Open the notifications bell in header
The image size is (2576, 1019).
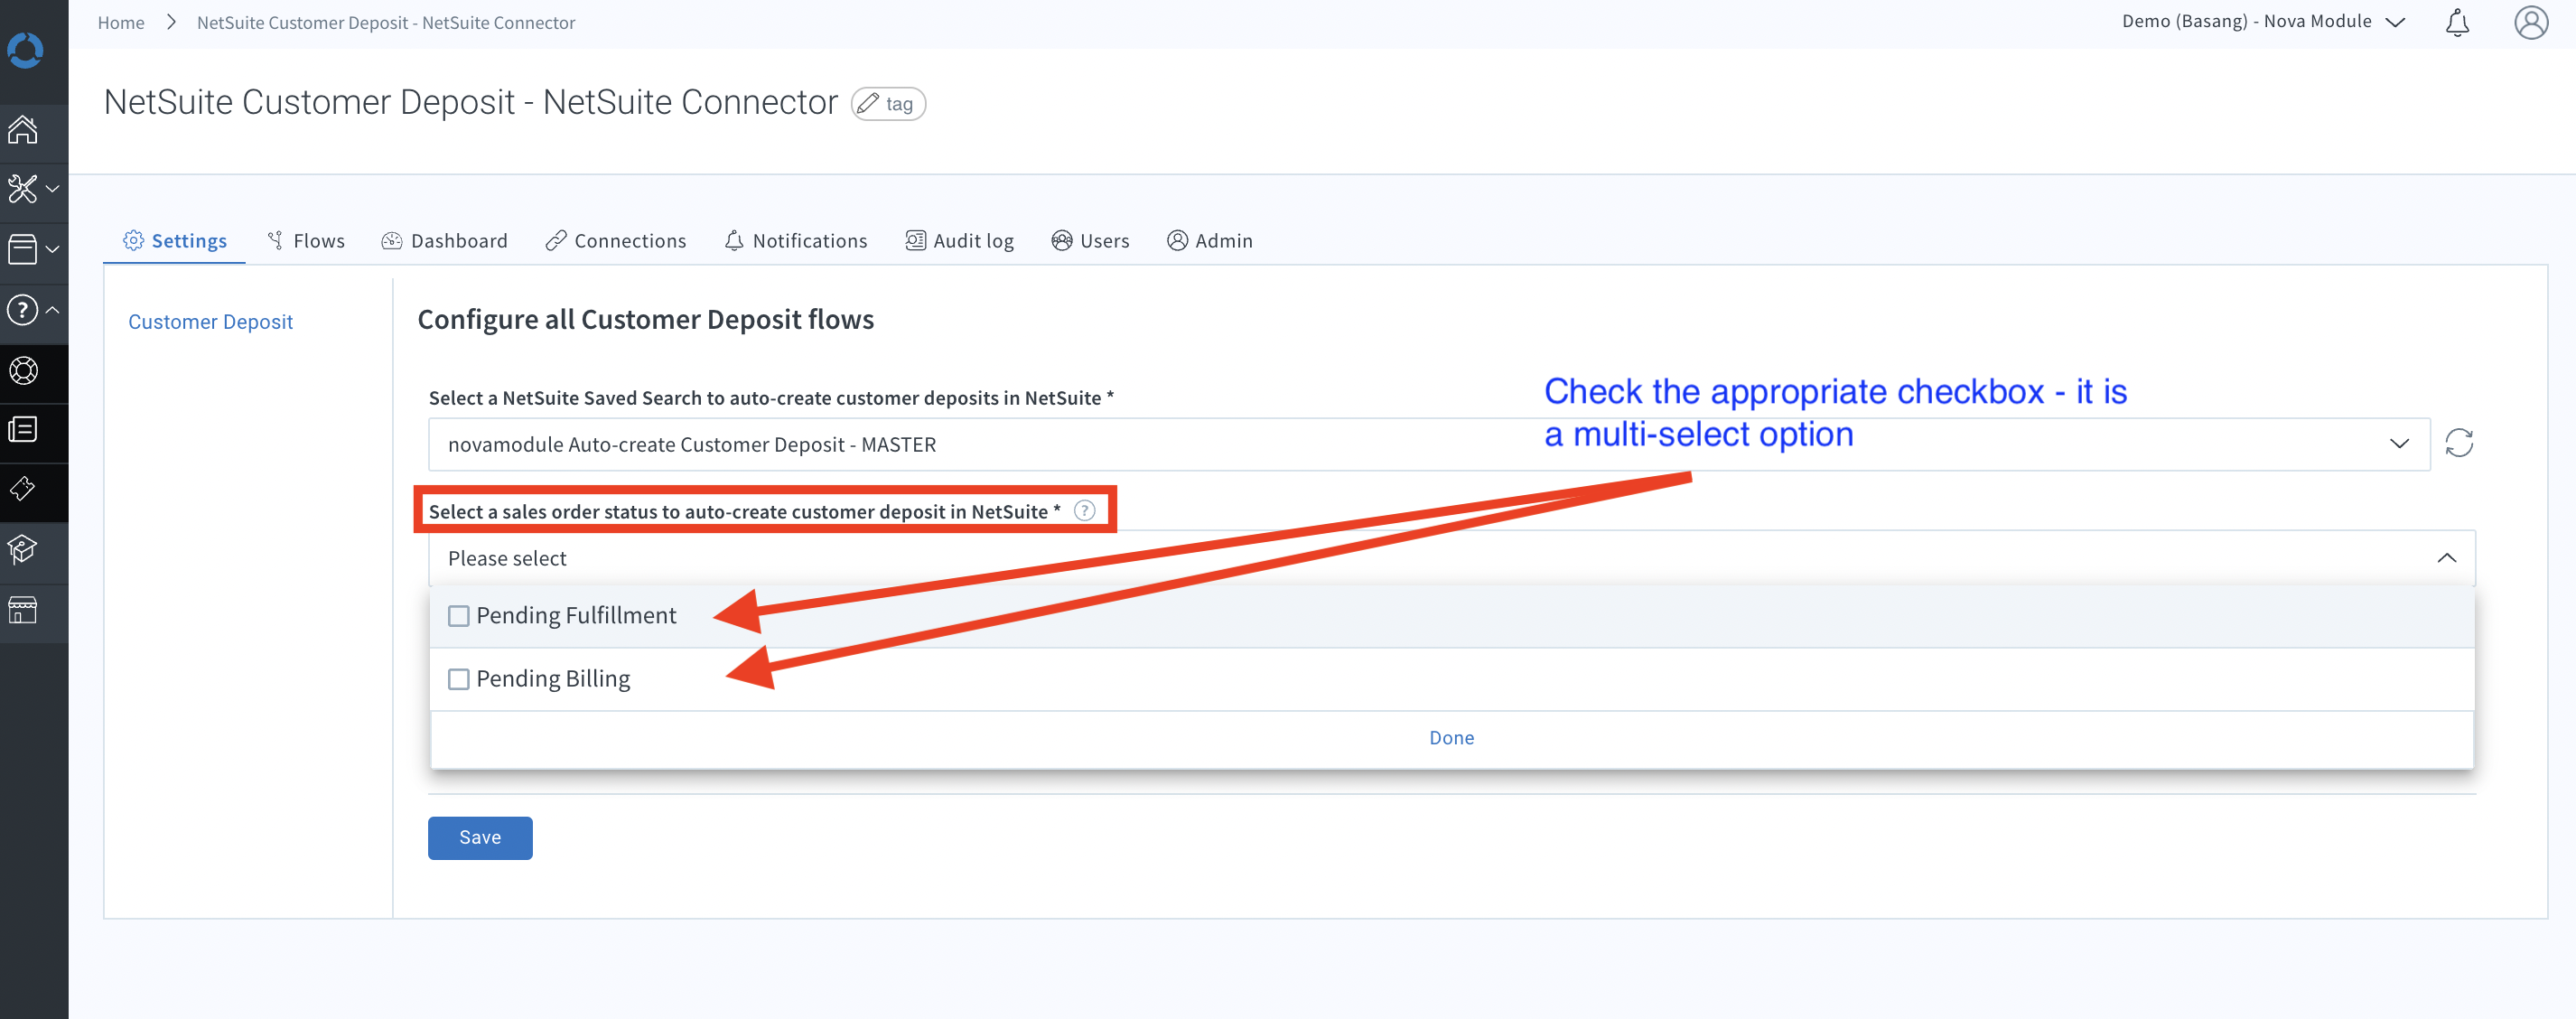coord(2457,22)
